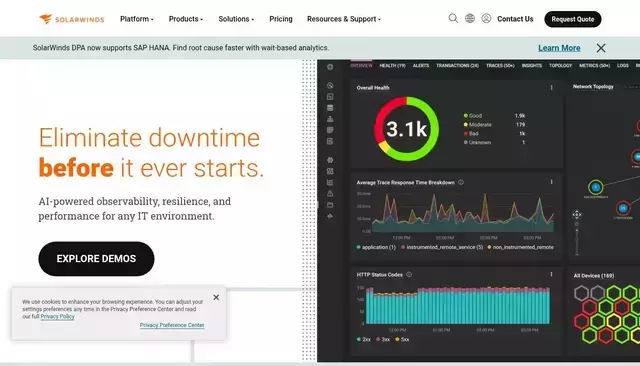
Task: Click the info icon beside HTTP Status Codes
Action: (409, 275)
